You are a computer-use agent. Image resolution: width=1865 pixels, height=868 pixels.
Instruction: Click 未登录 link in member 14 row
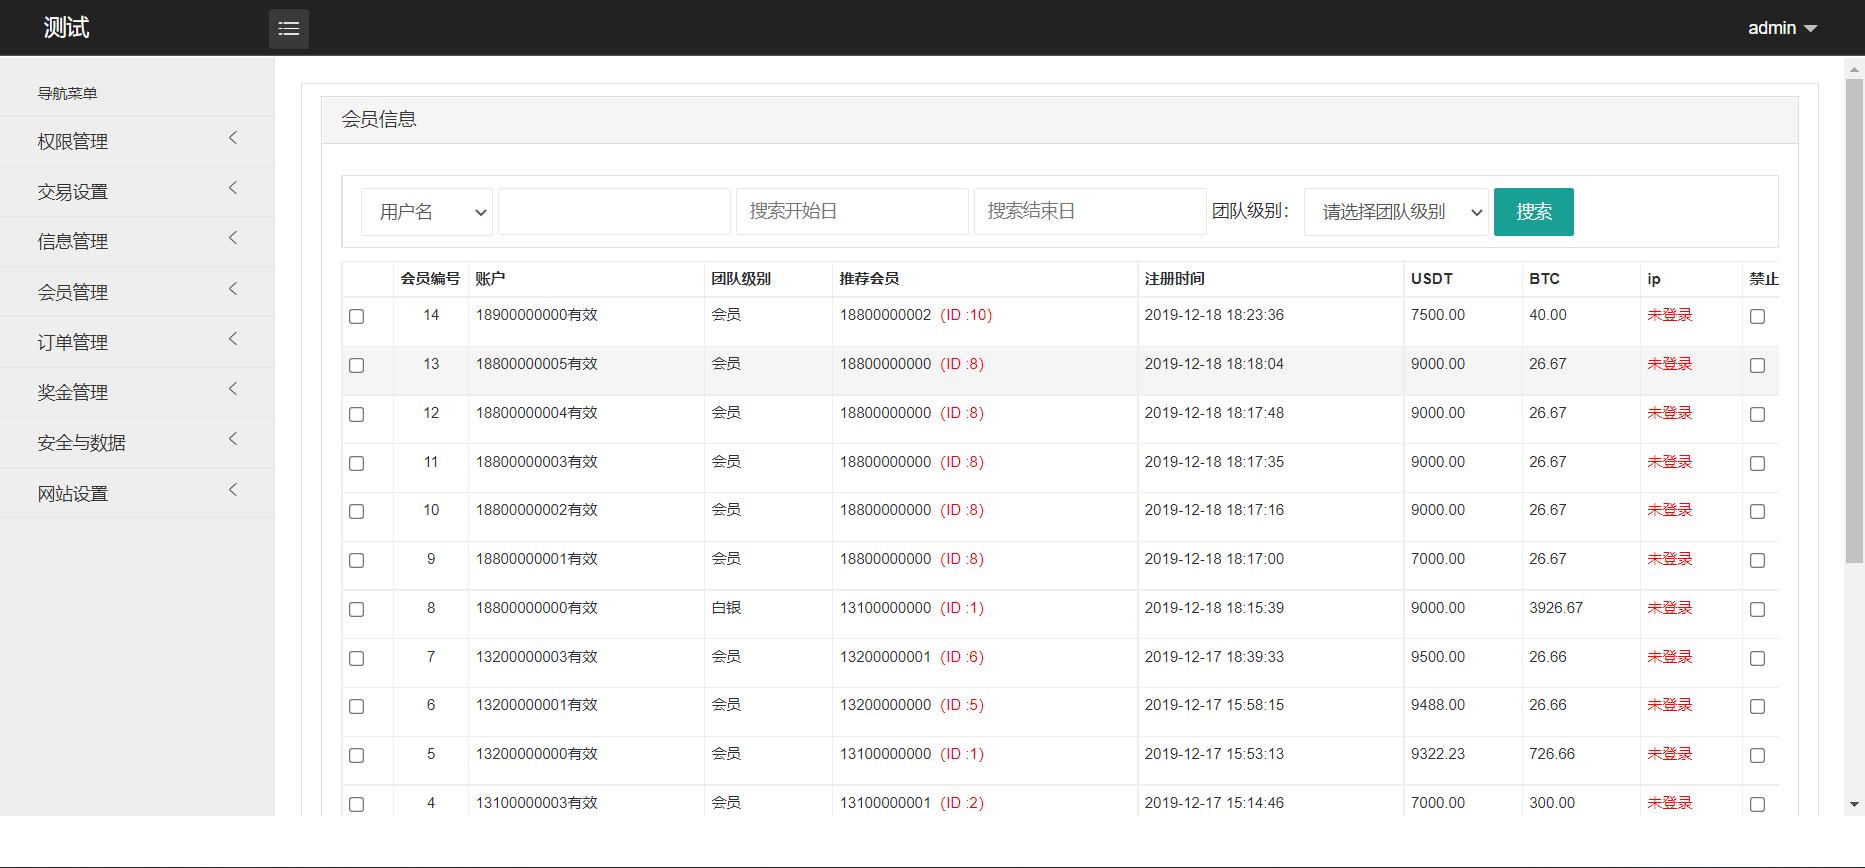pyautogui.click(x=1670, y=315)
